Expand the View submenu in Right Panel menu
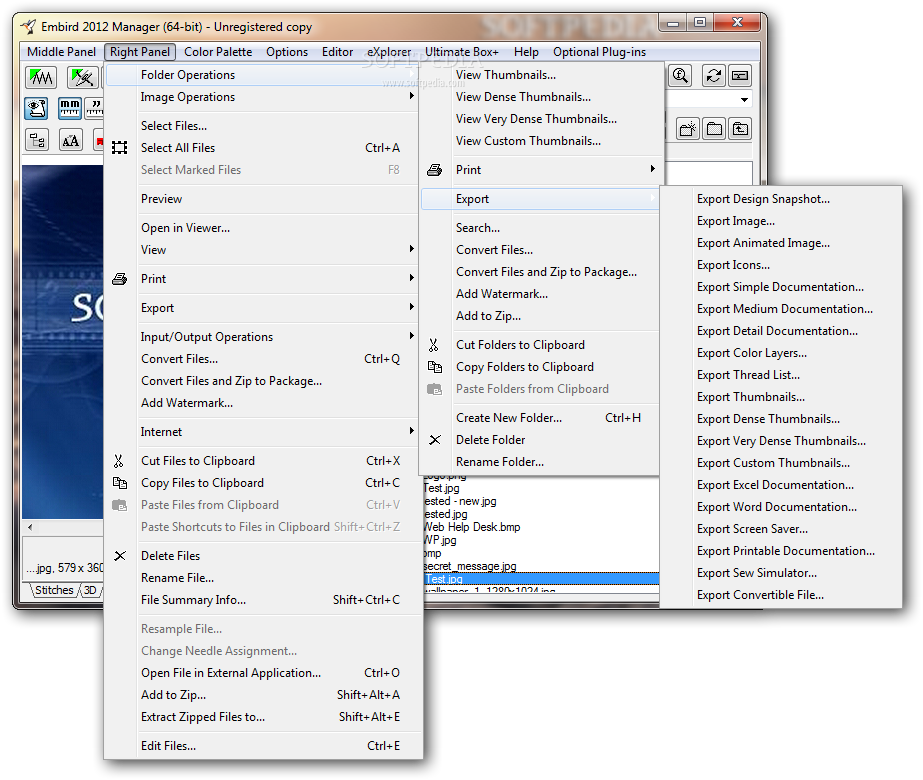Viewport: 923px width, 780px height. (411, 249)
